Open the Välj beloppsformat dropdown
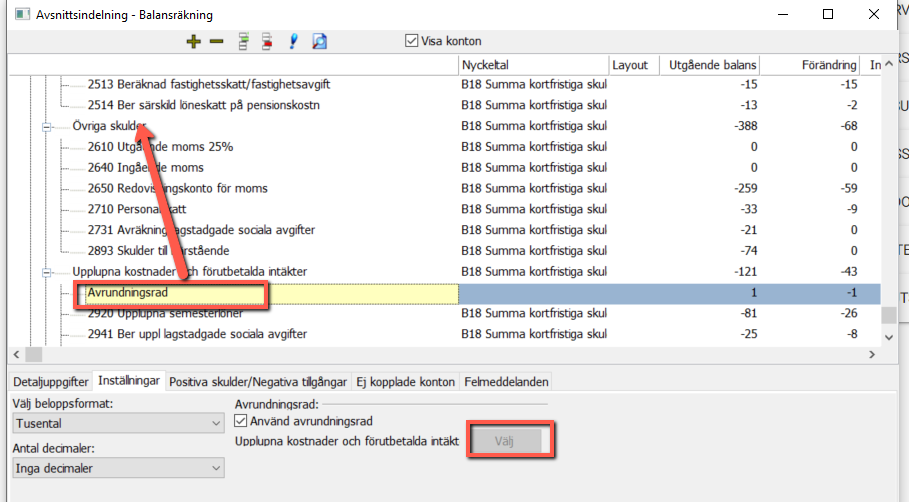Image resolution: width=909 pixels, height=502 pixels. [x=118, y=423]
